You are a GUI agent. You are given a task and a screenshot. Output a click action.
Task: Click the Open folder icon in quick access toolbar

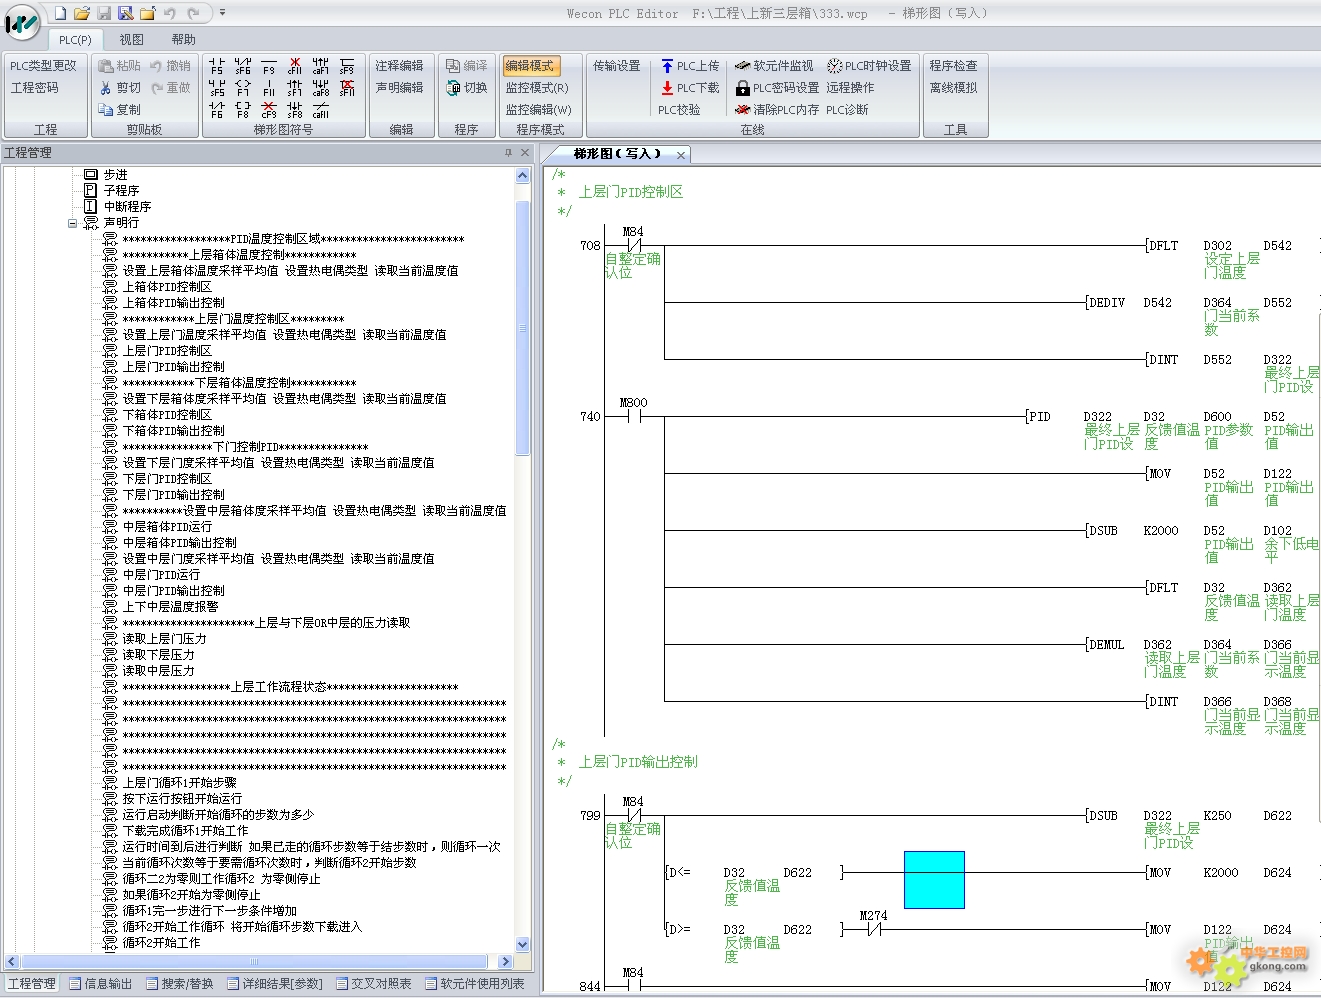coord(82,13)
